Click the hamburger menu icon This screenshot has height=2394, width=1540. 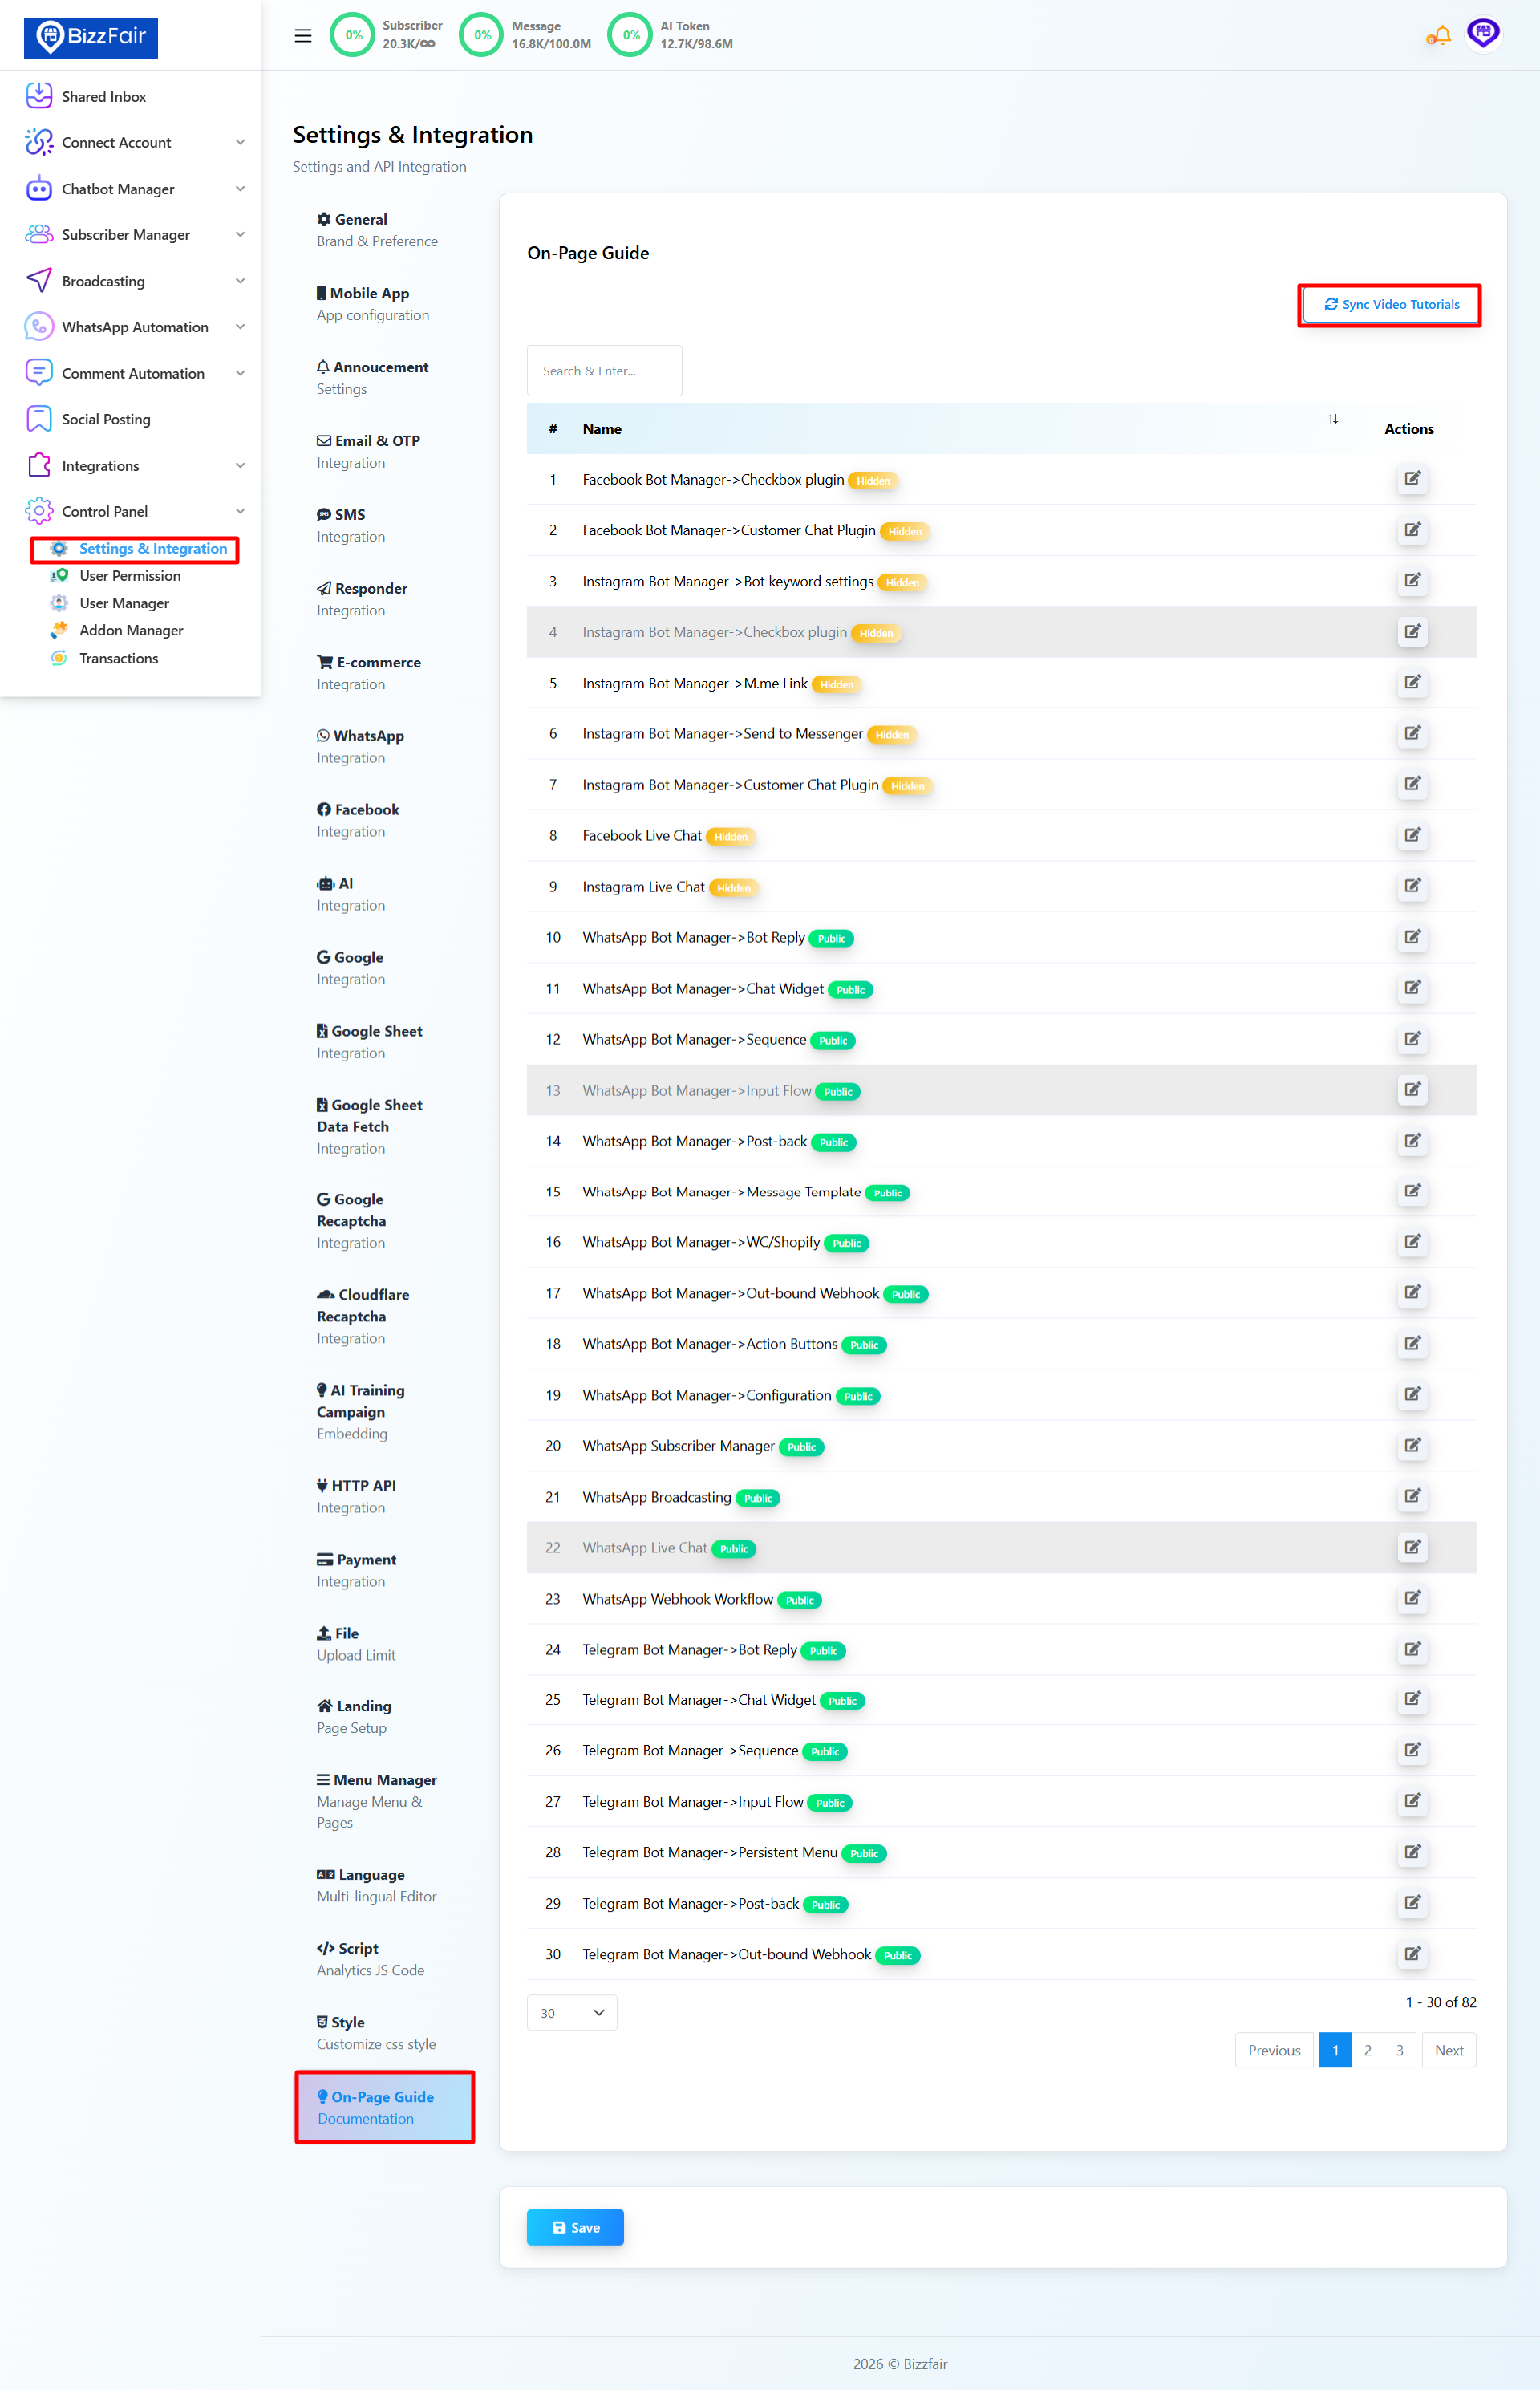coord(303,36)
